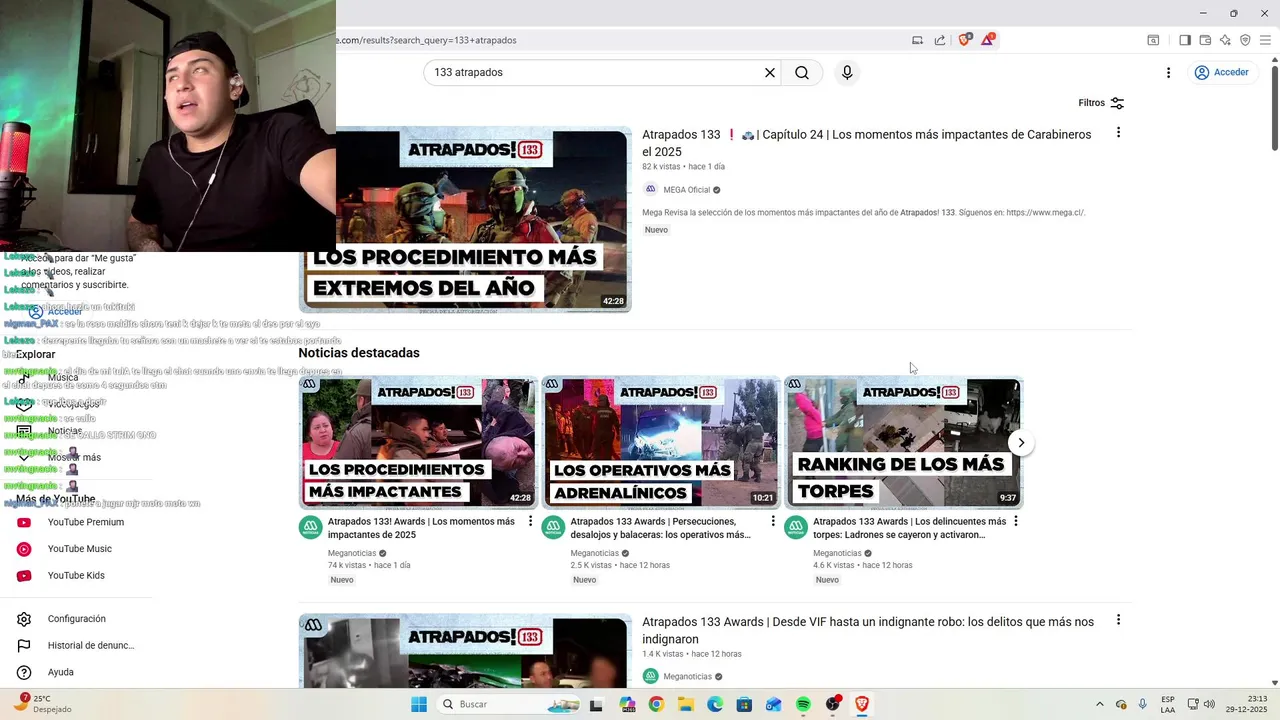Open three-dot menu for Capítulo 24 video
The width and height of the screenshot is (1280, 720).
(1118, 133)
